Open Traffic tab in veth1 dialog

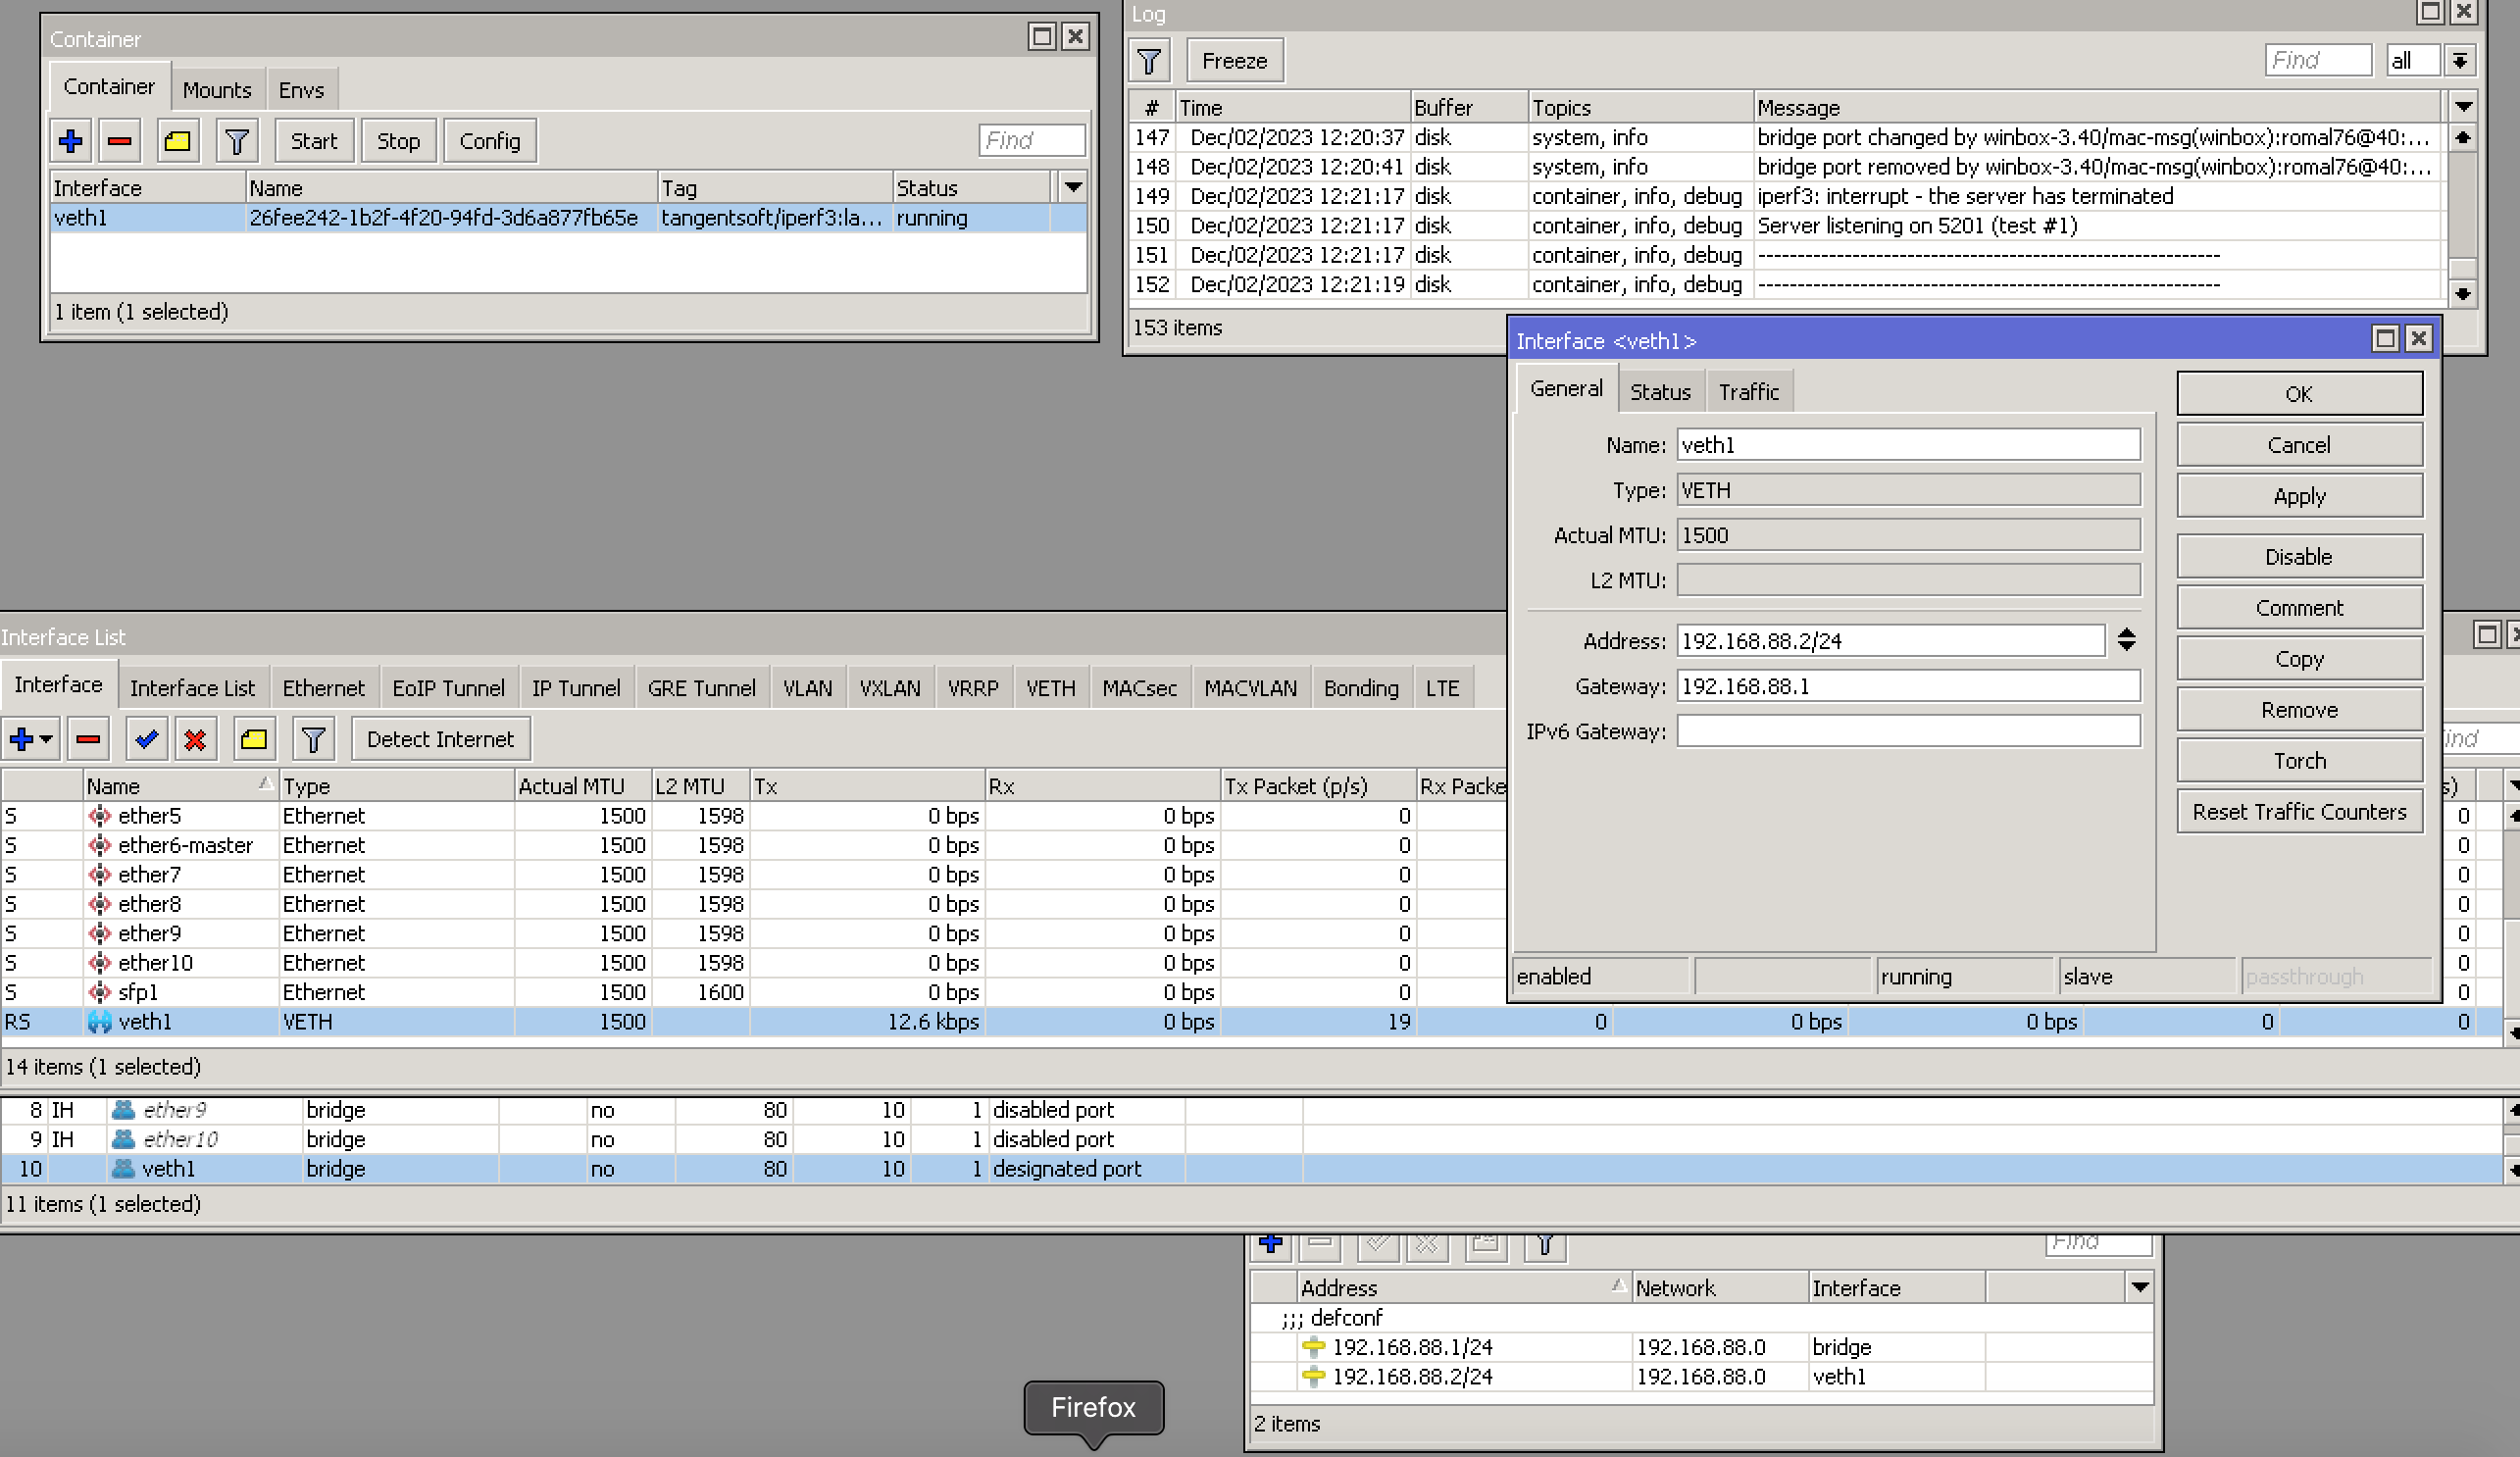pyautogui.click(x=1749, y=392)
